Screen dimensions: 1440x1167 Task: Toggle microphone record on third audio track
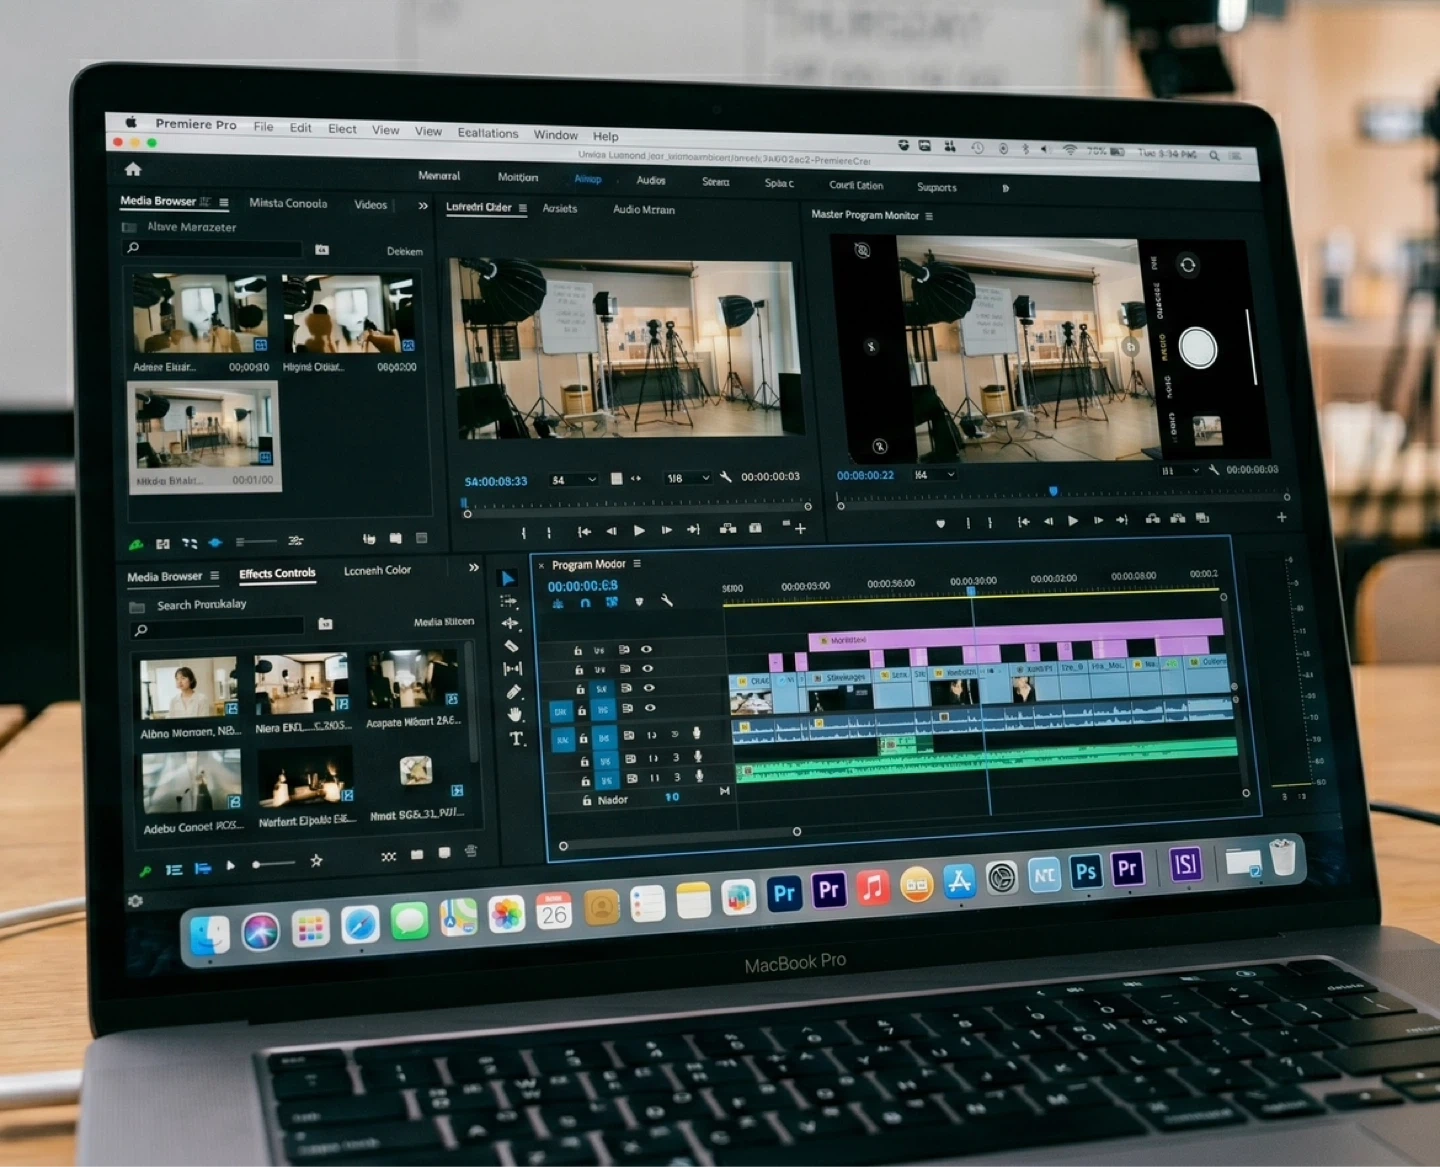(699, 776)
